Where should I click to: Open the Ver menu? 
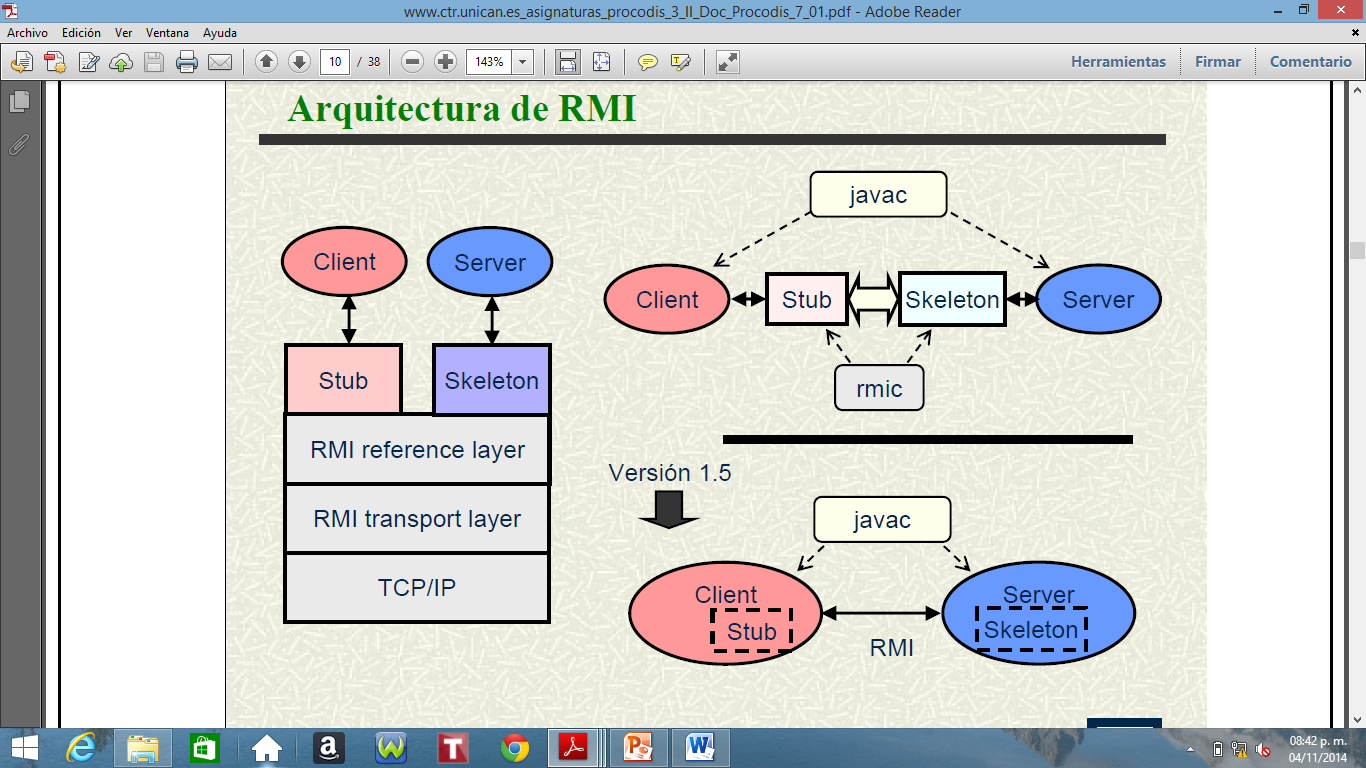(x=122, y=32)
